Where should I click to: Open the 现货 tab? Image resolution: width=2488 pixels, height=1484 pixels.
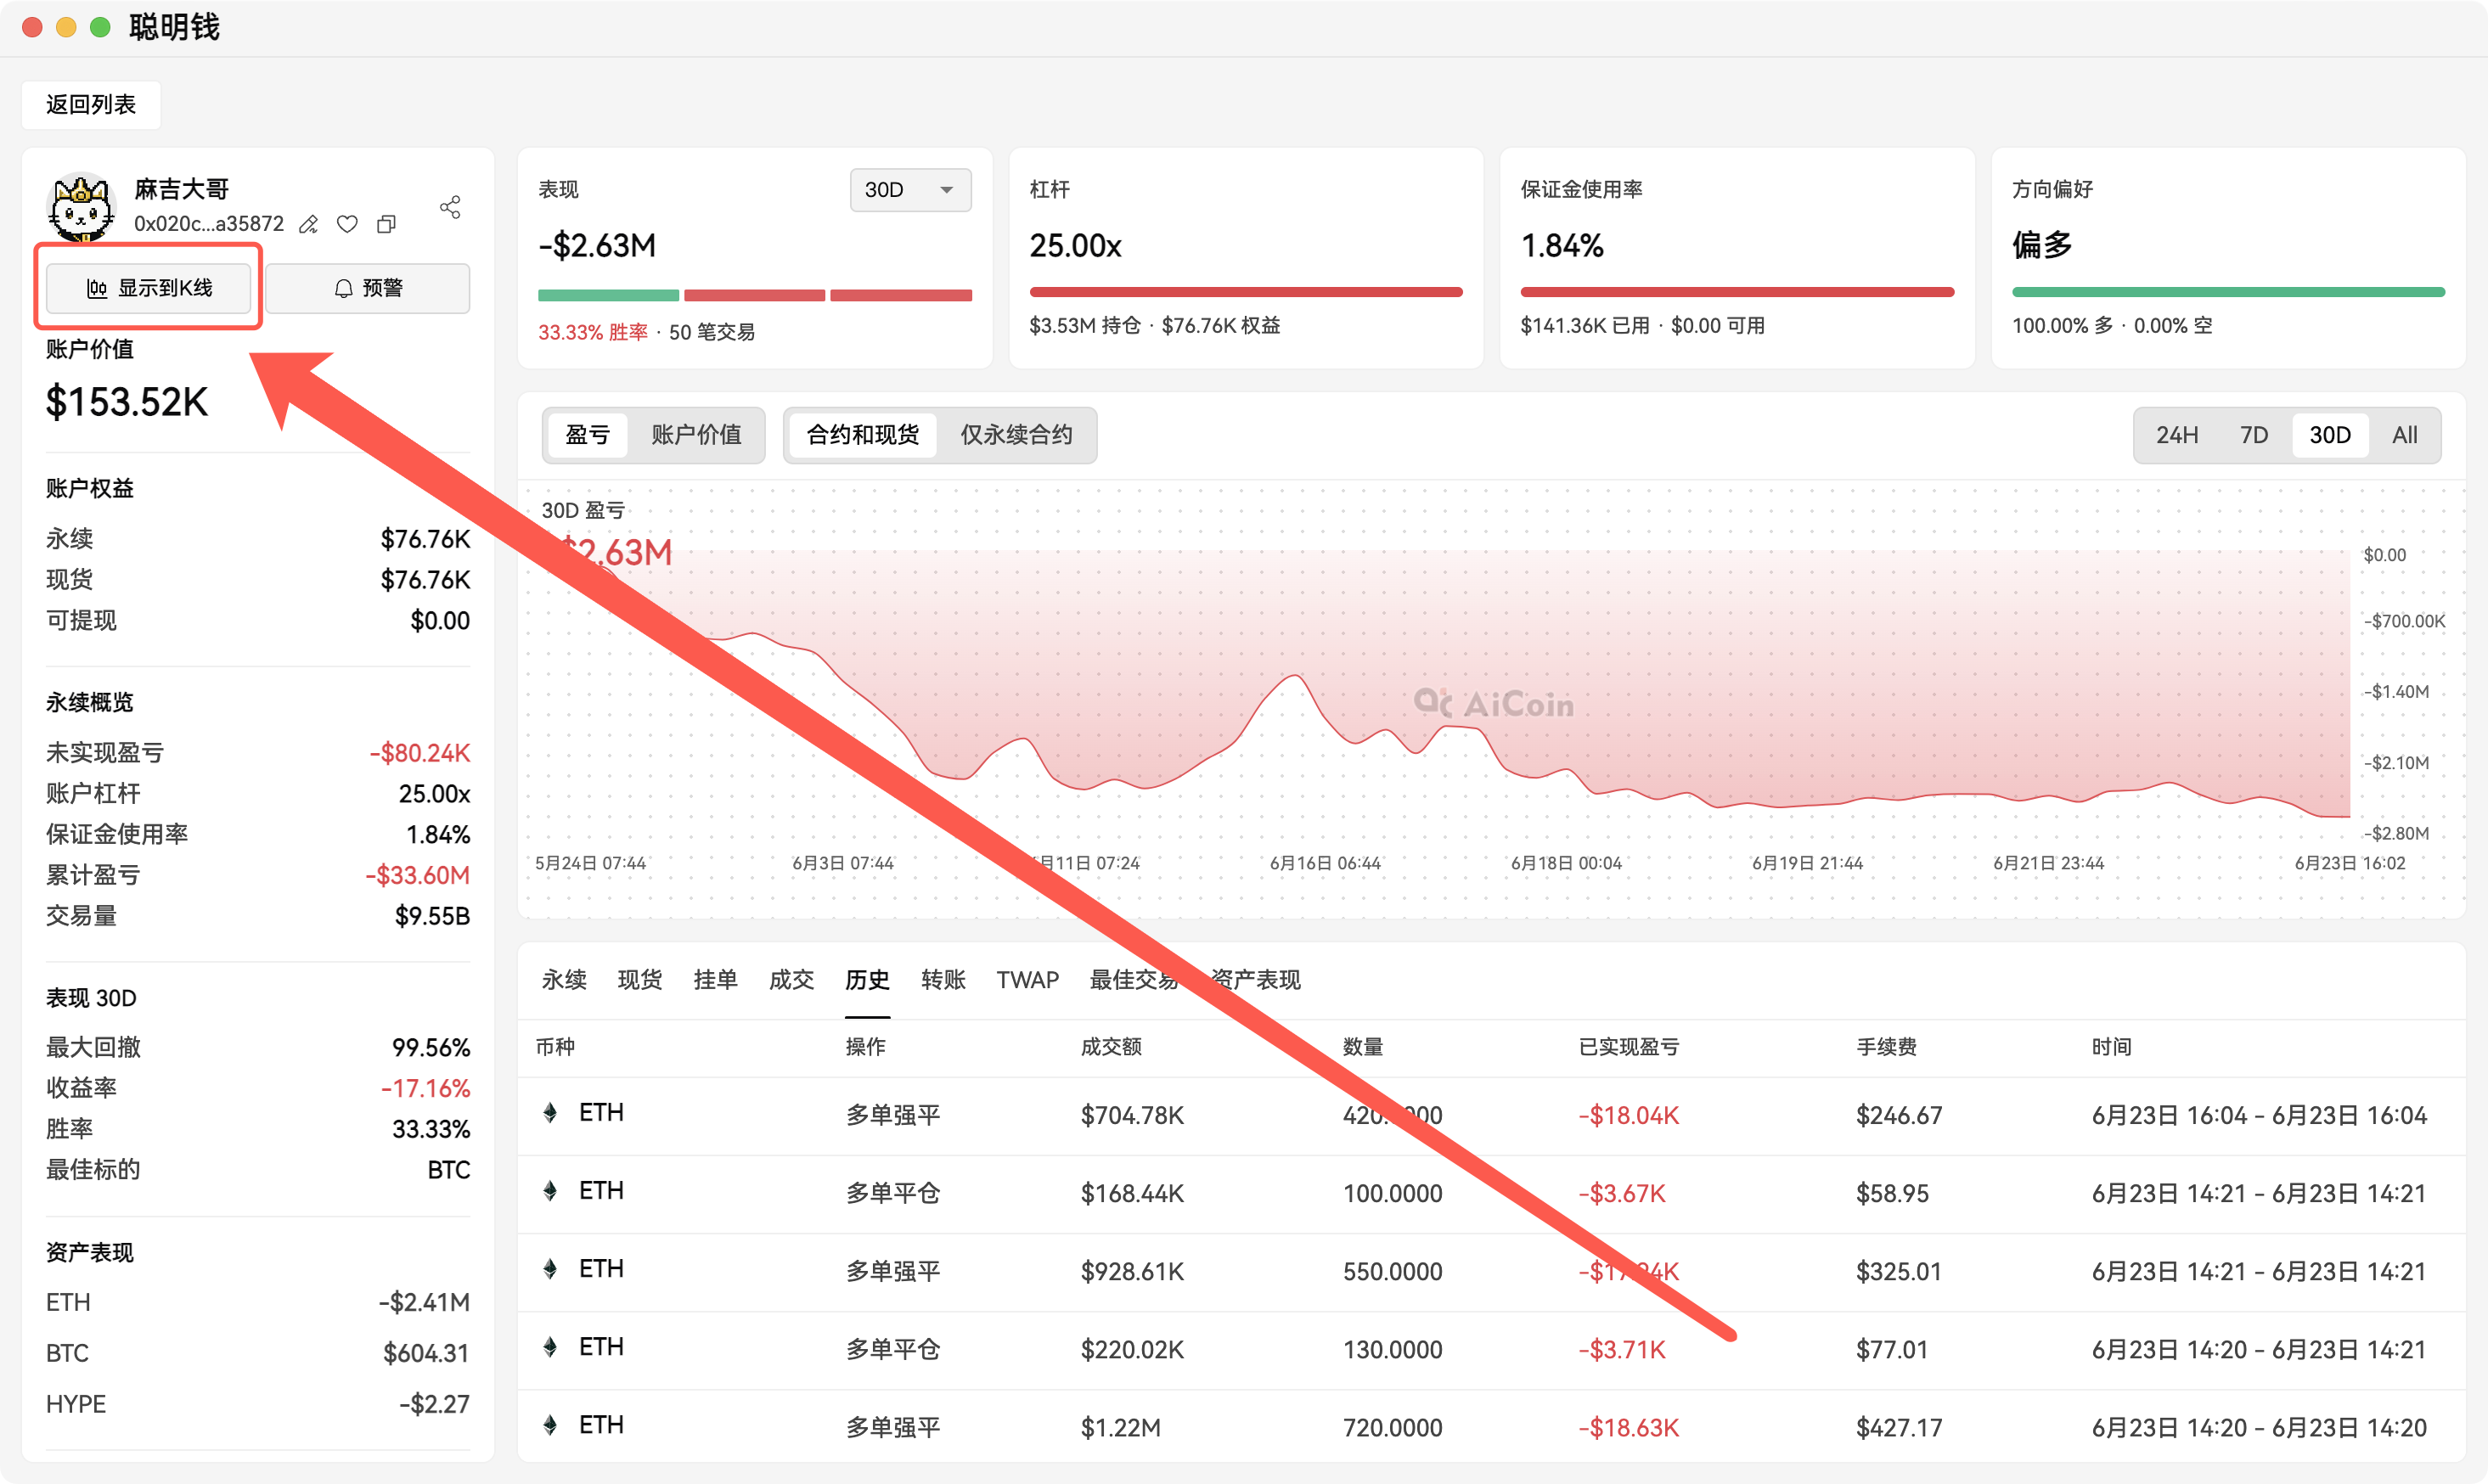click(640, 980)
